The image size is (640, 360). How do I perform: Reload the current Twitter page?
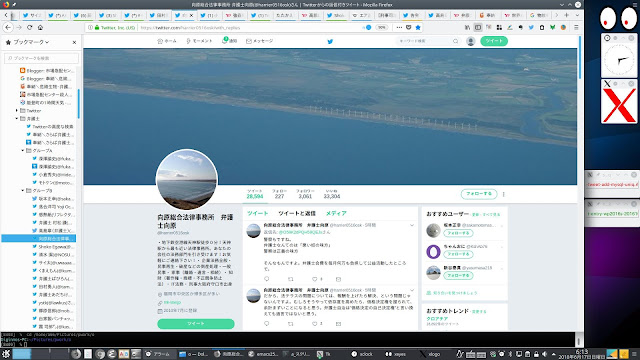click(x=29, y=27)
